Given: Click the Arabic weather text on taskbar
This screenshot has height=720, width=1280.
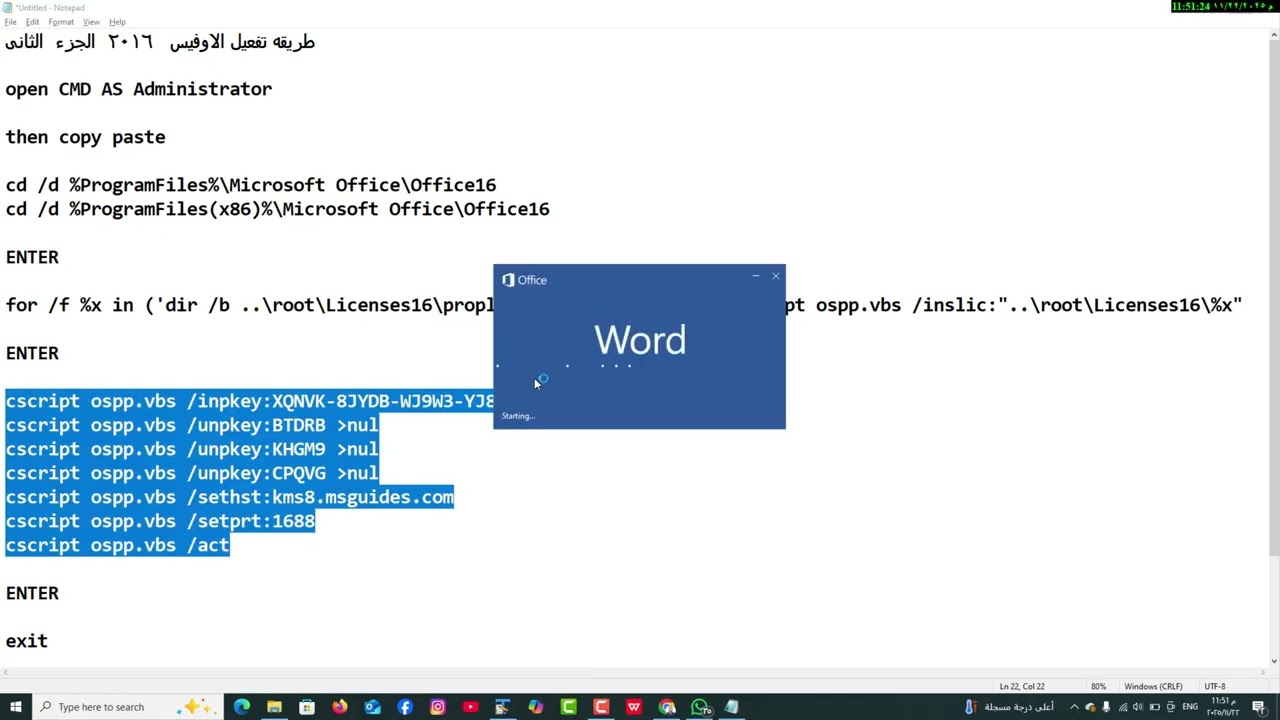Looking at the screenshot, I should click(x=1019, y=707).
